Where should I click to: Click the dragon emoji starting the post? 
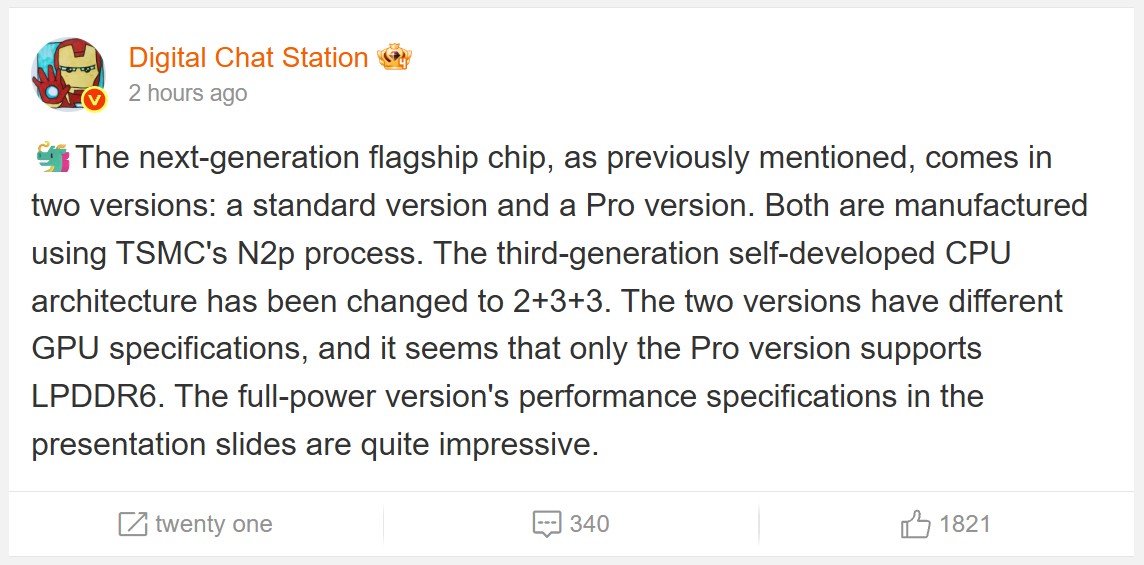click(52, 157)
